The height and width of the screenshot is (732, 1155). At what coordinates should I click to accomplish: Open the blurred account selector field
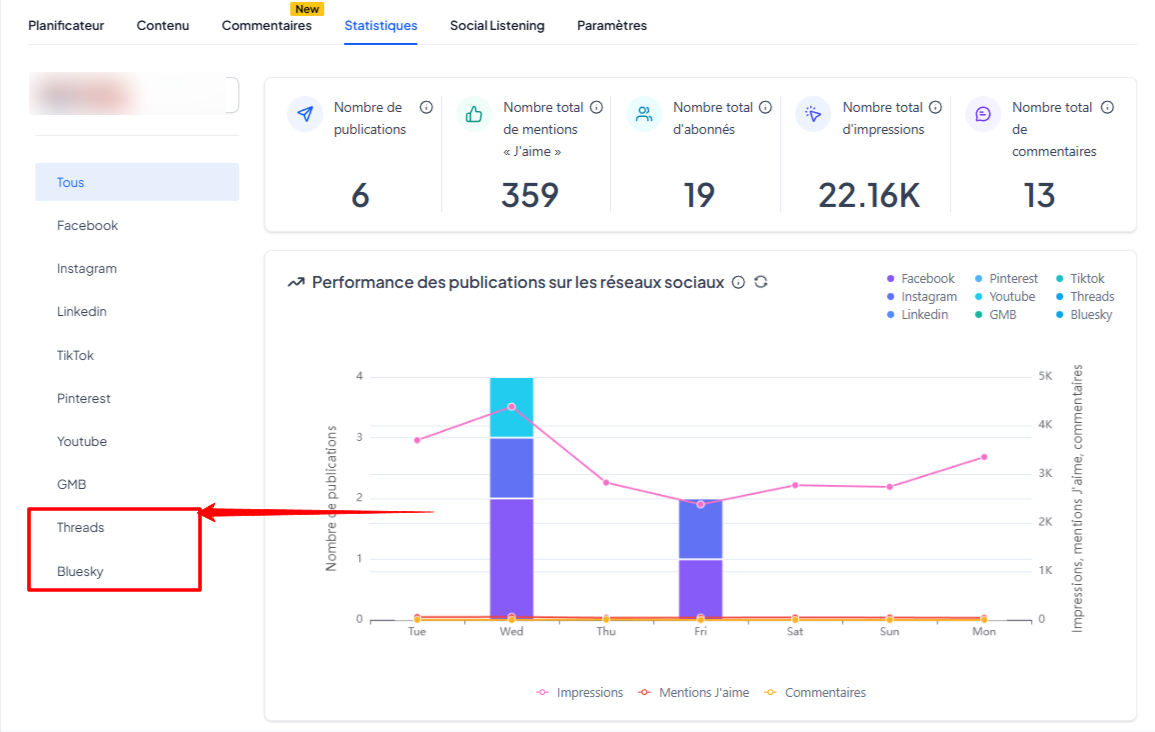pos(133,95)
